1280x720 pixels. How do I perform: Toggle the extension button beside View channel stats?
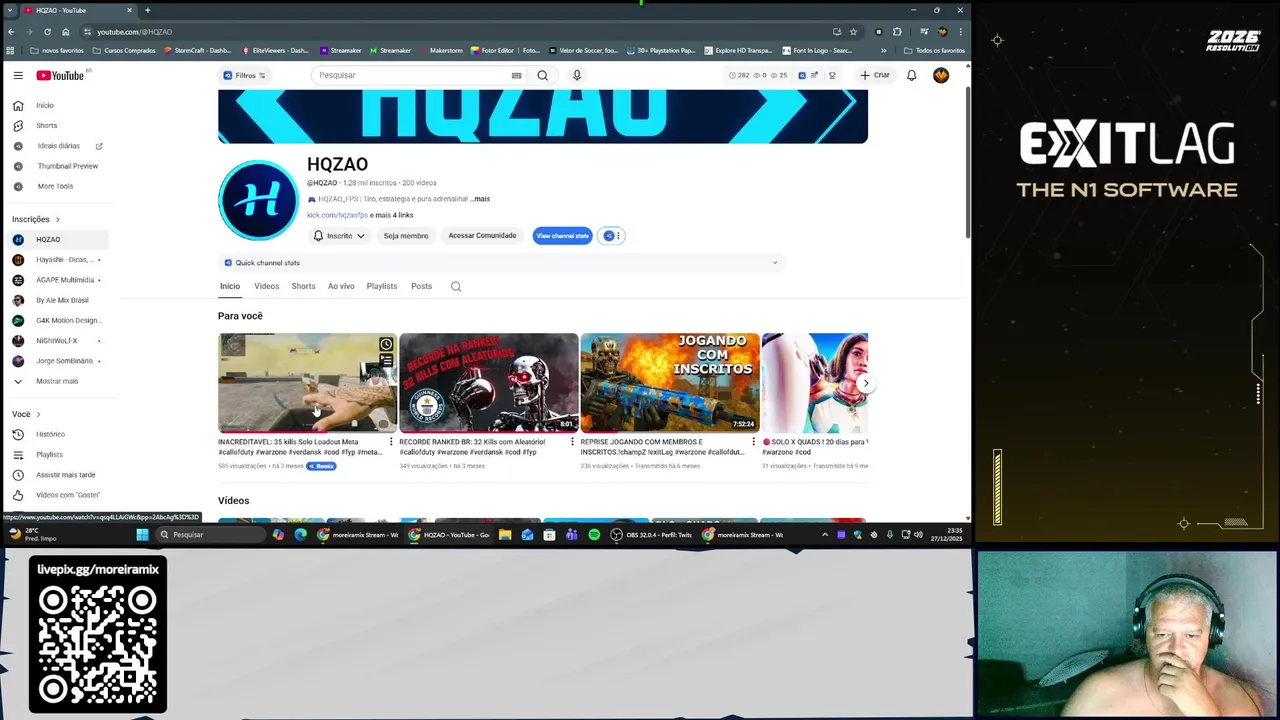612,236
